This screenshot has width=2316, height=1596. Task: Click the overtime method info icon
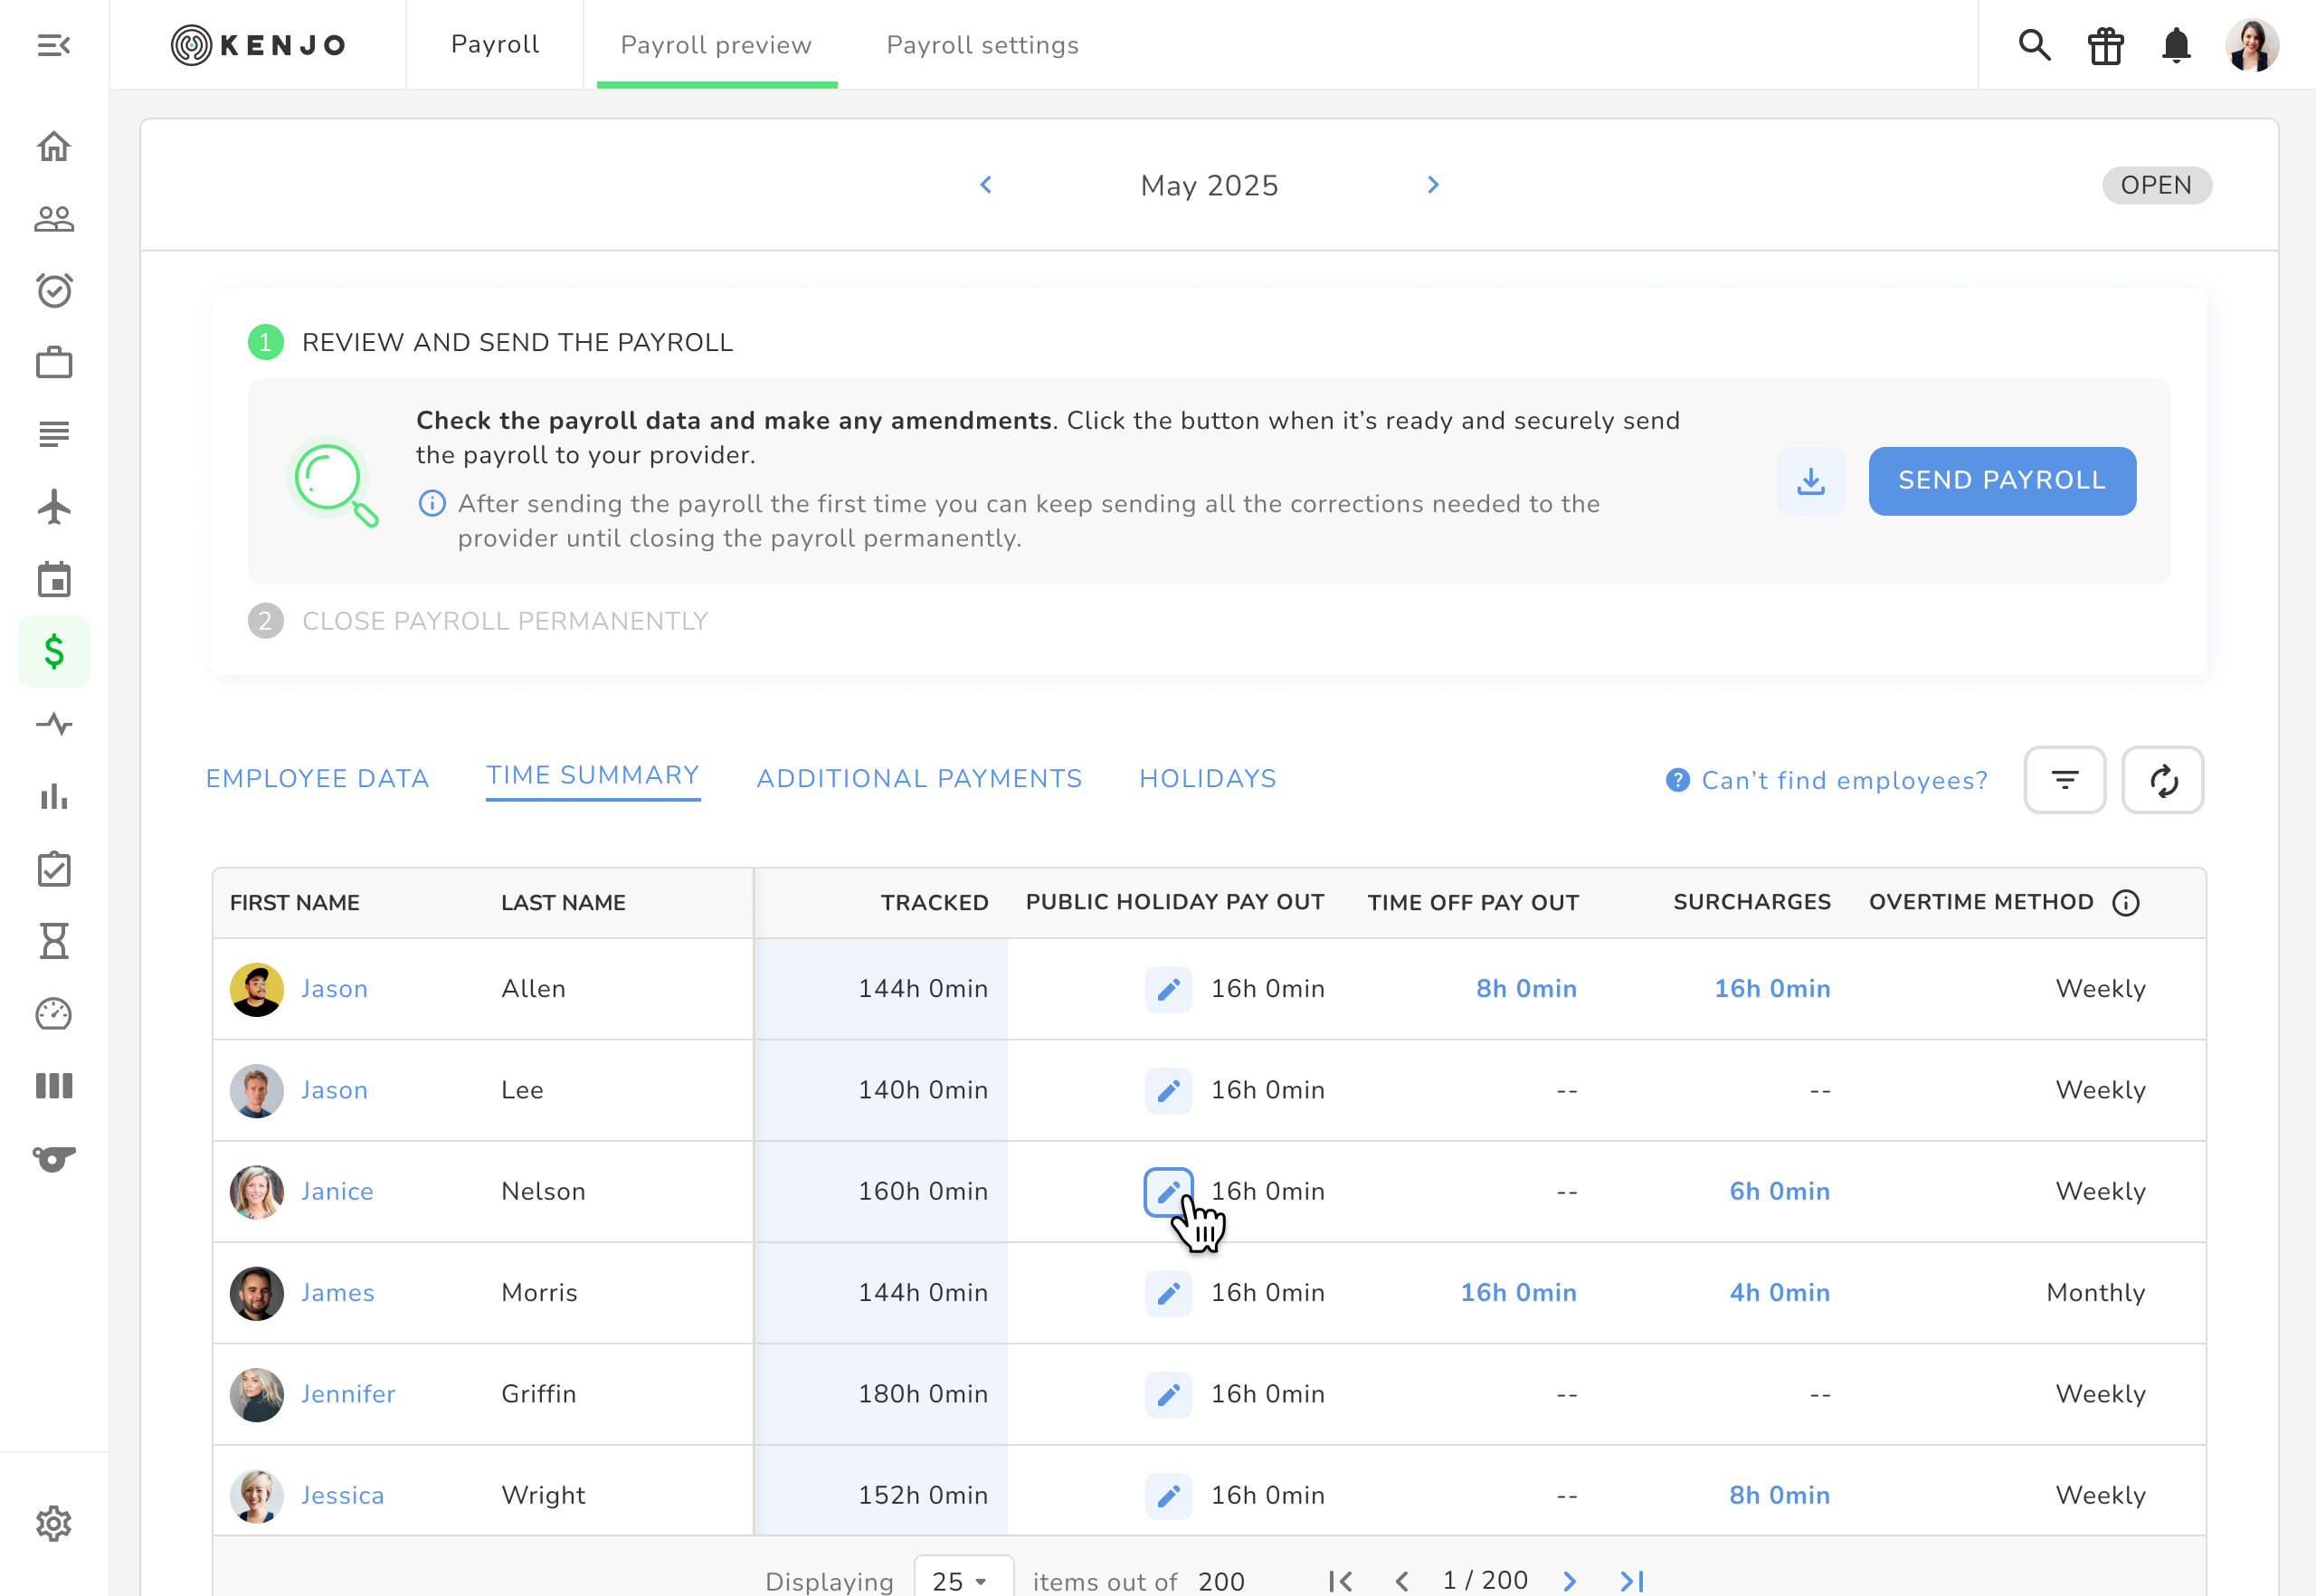[x=2125, y=903]
